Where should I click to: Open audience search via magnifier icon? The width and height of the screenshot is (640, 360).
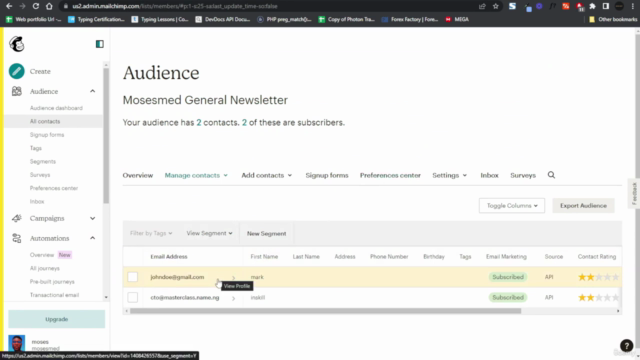[x=551, y=175]
